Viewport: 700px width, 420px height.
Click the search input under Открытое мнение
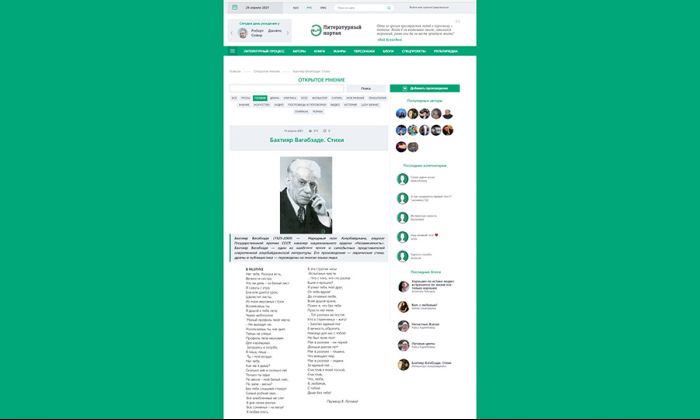tap(287, 88)
